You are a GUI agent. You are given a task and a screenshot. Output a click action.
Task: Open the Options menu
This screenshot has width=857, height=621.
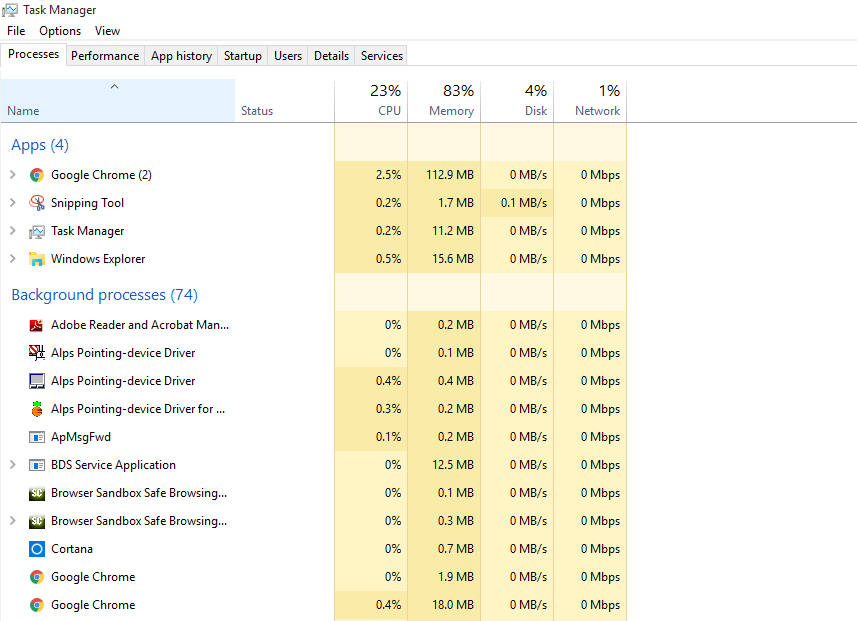pyautogui.click(x=59, y=30)
